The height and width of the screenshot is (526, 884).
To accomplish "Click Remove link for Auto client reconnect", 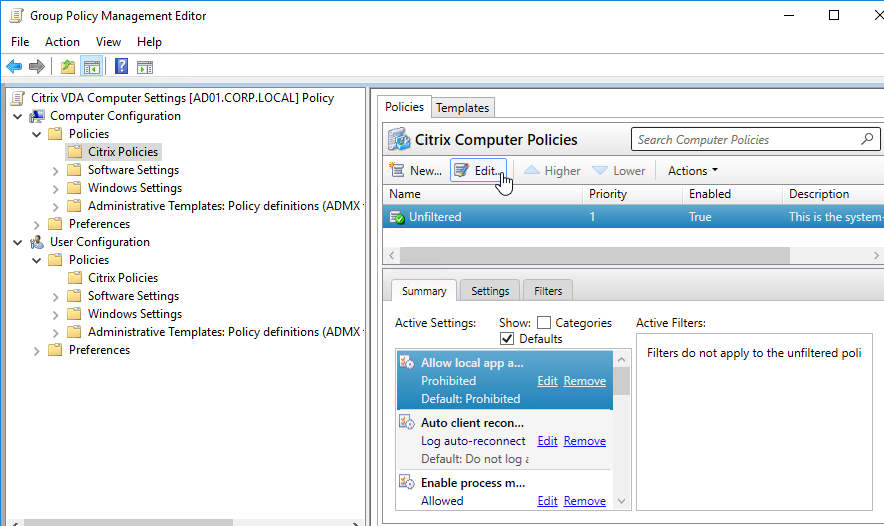I will 585,440.
